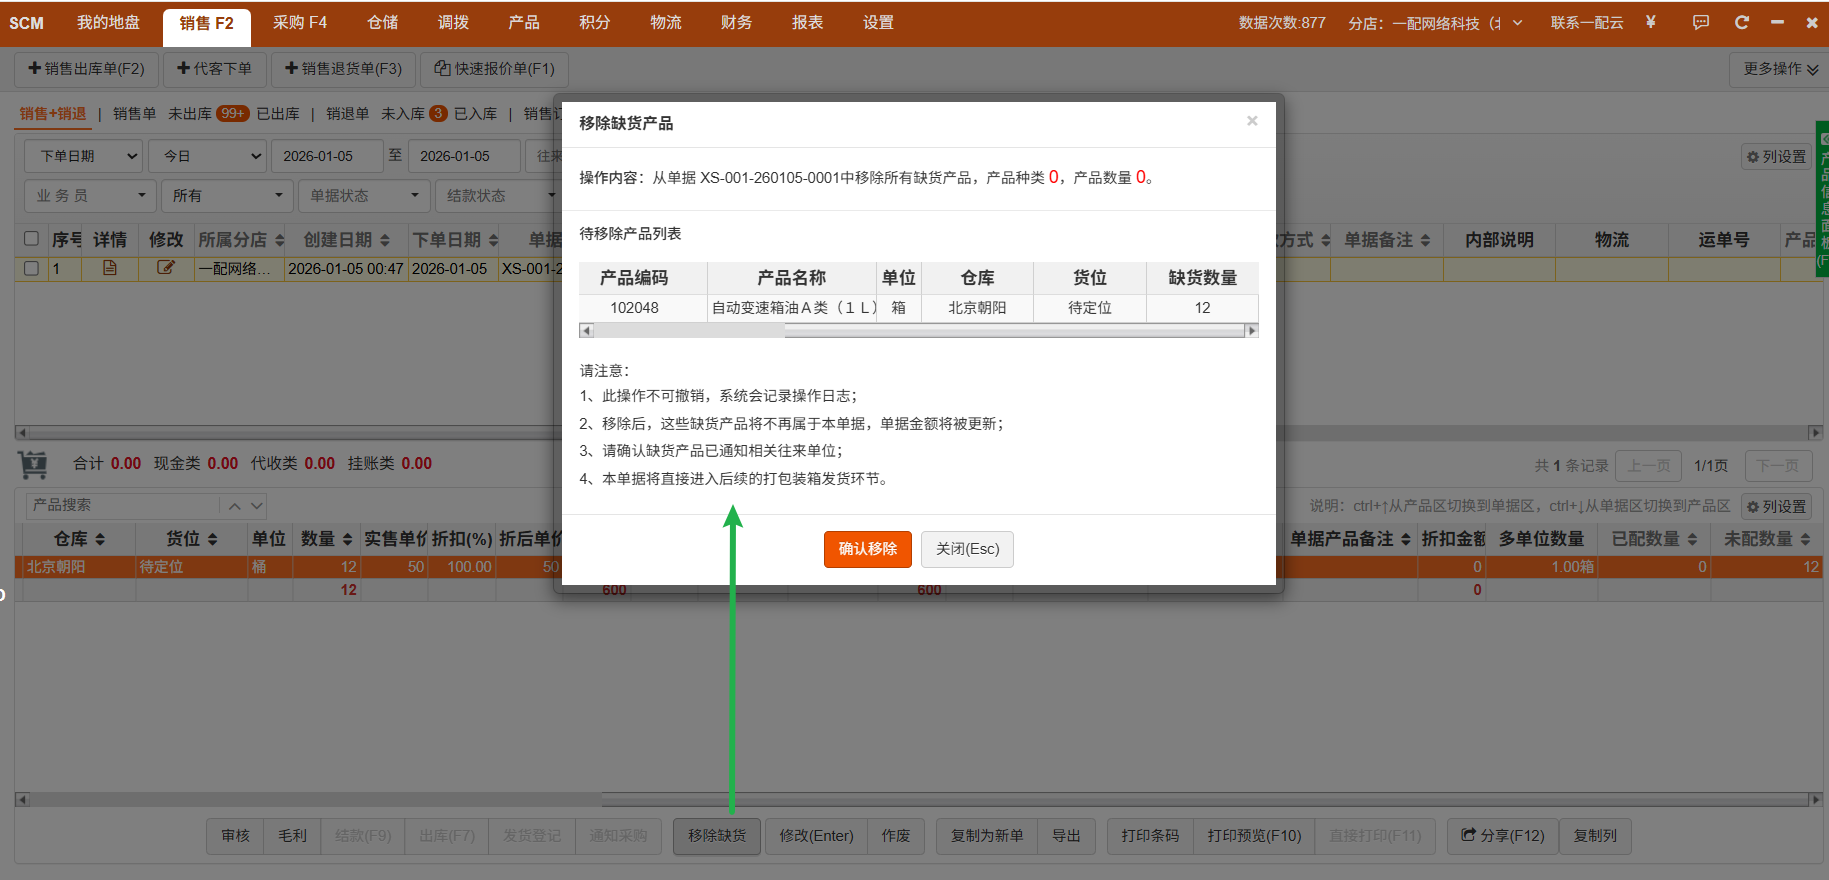
Task: Click previous result arrow in 产品搜索 box
Action: (x=235, y=506)
